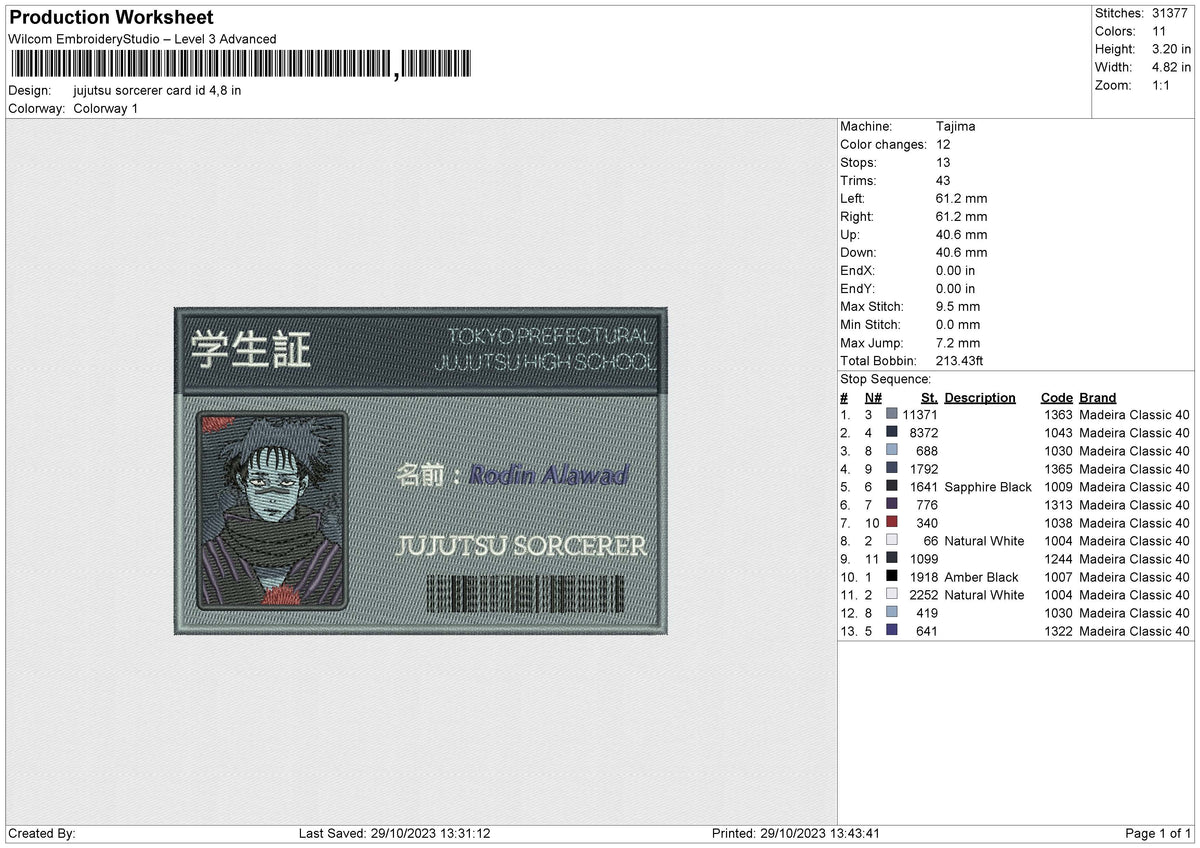1200x848 pixels.
Task: Click the Description column header
Action: 980,398
